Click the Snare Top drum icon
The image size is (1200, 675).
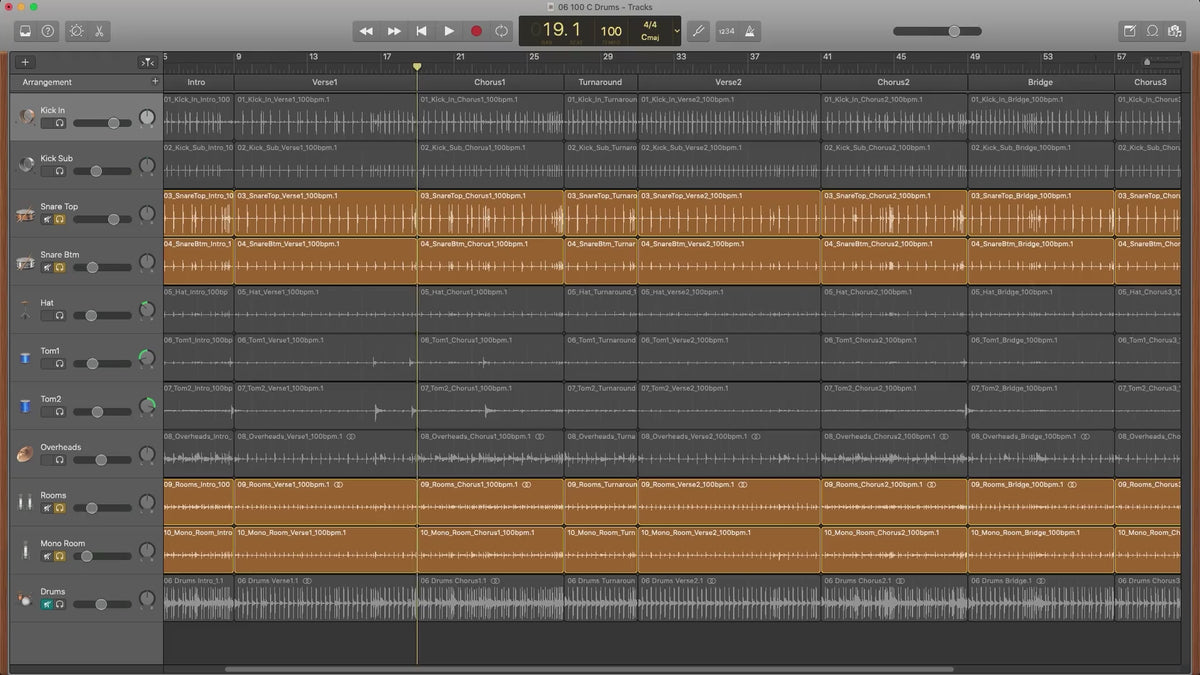coord(26,214)
